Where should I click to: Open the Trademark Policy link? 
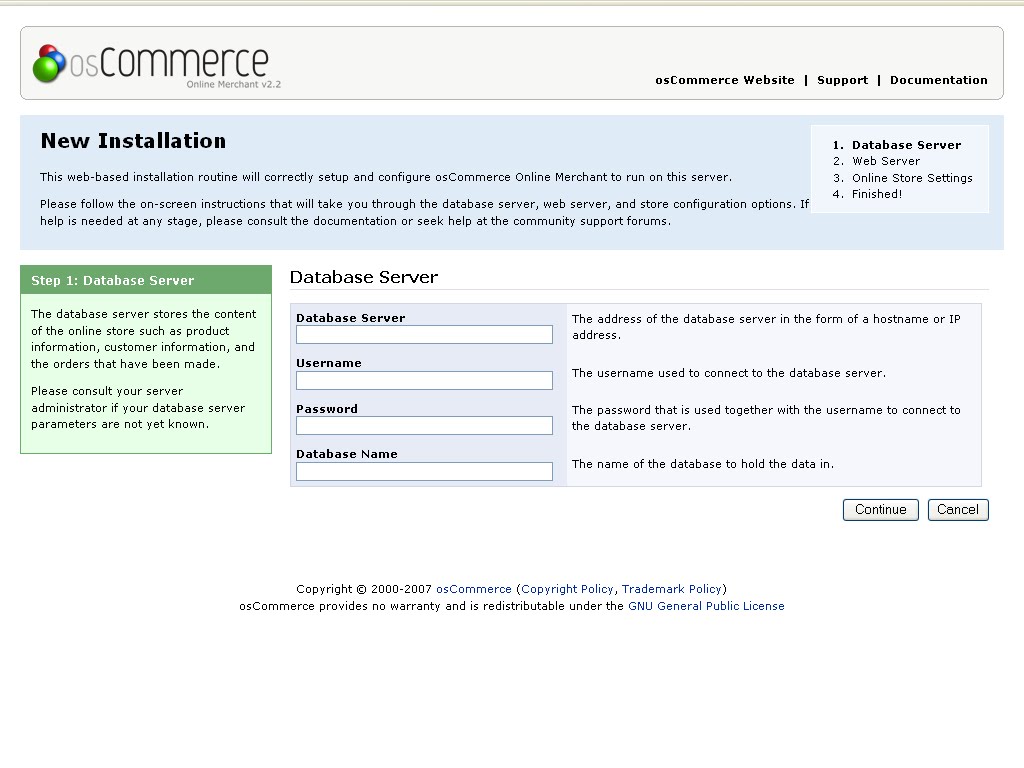coord(671,589)
